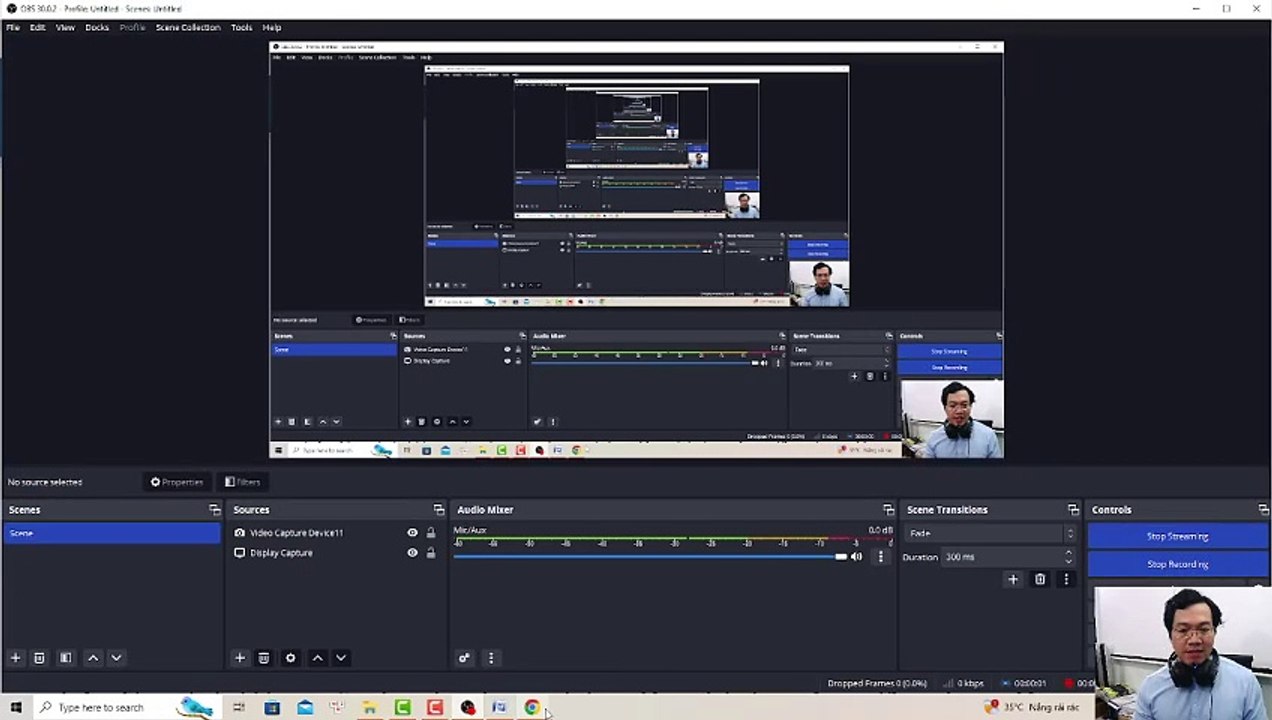The height and width of the screenshot is (720, 1272).
Task: Open source properties gear icon in Sources toolbar
Action: 290,658
